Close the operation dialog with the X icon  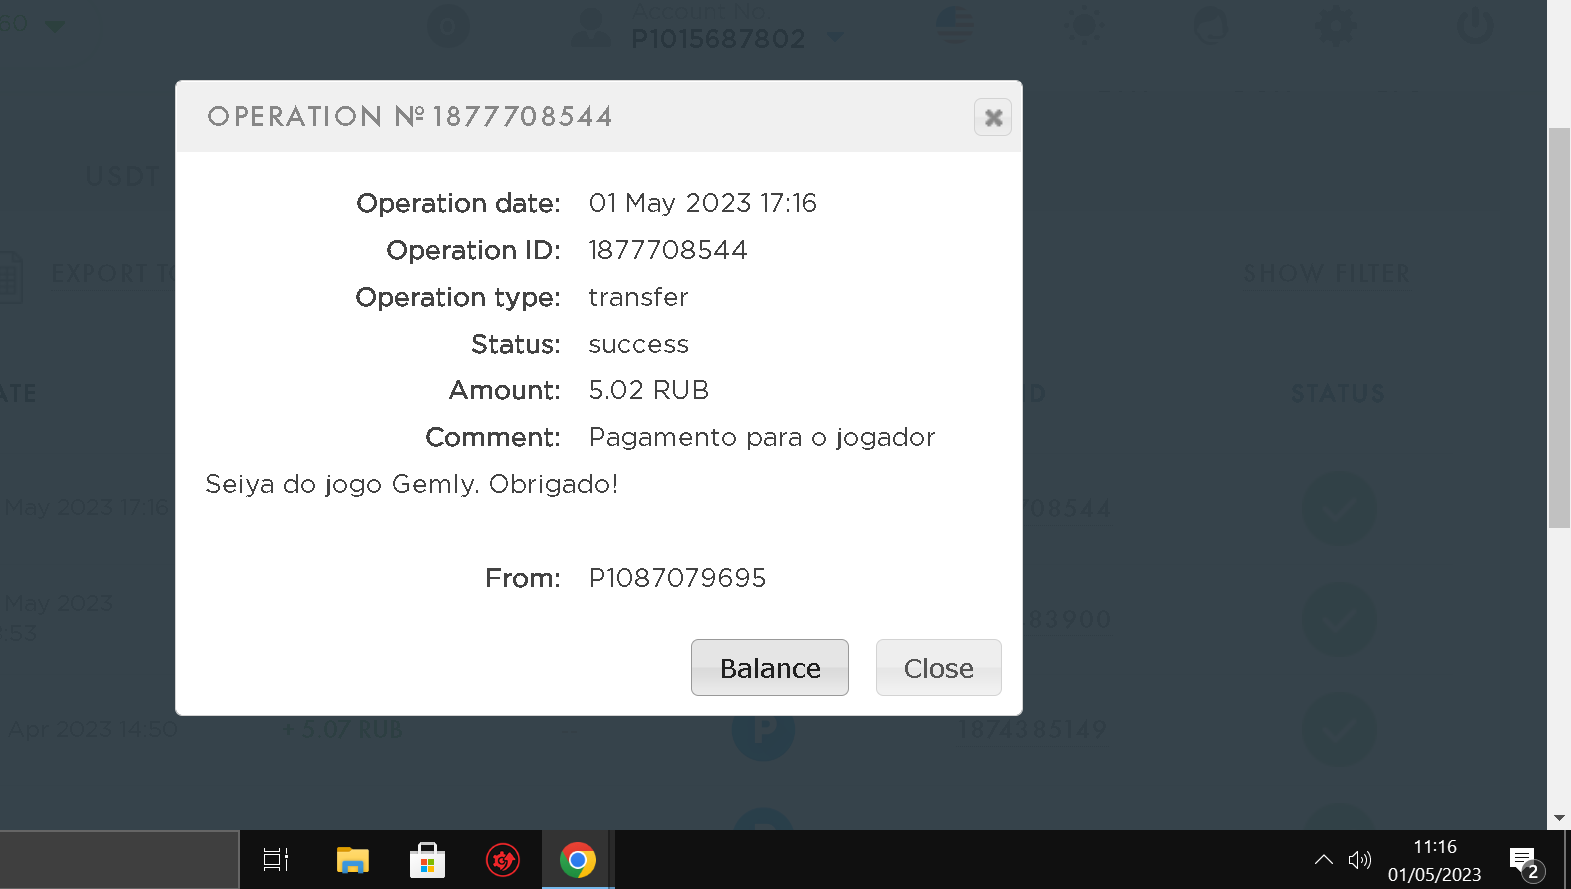(x=993, y=118)
